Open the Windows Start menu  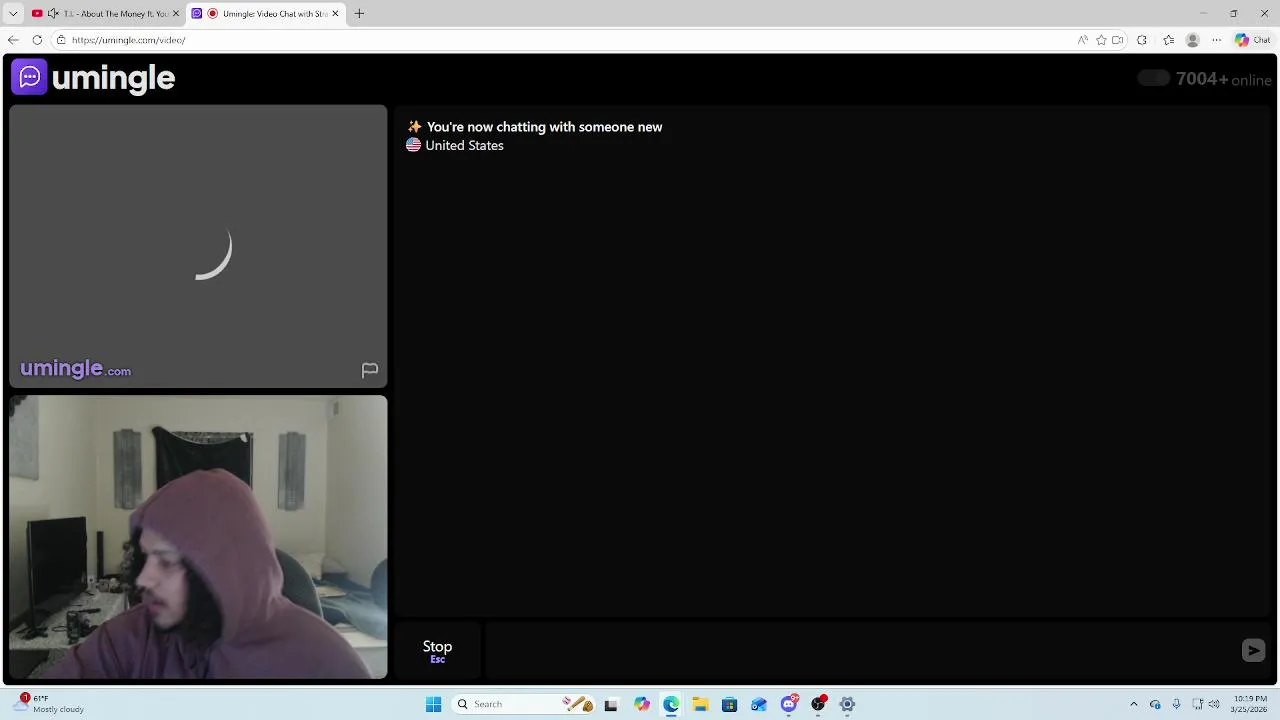pos(433,704)
